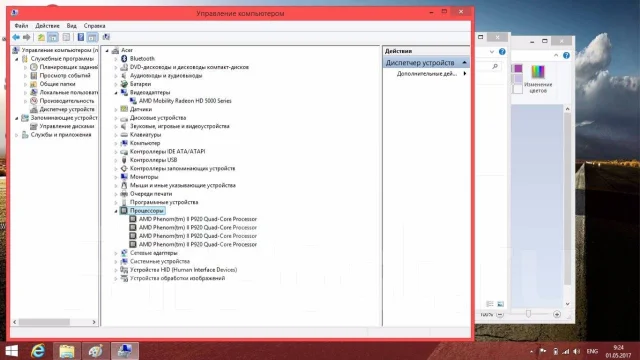Select the Мониторы category
Image resolution: width=640 pixels, height=360 pixels.
144,177
